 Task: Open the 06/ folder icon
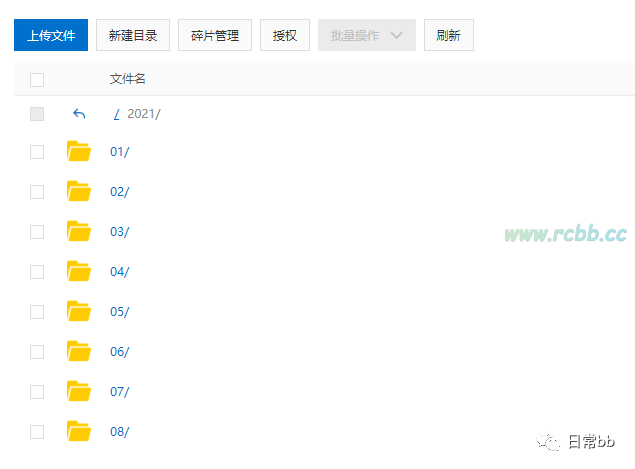pyautogui.click(x=79, y=352)
